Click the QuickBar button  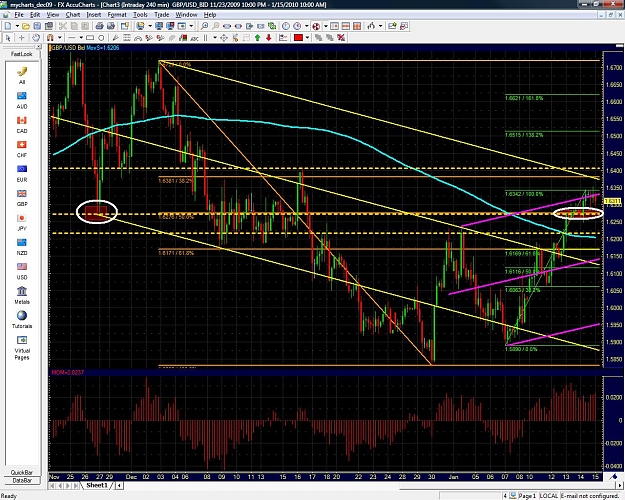(x=22, y=472)
